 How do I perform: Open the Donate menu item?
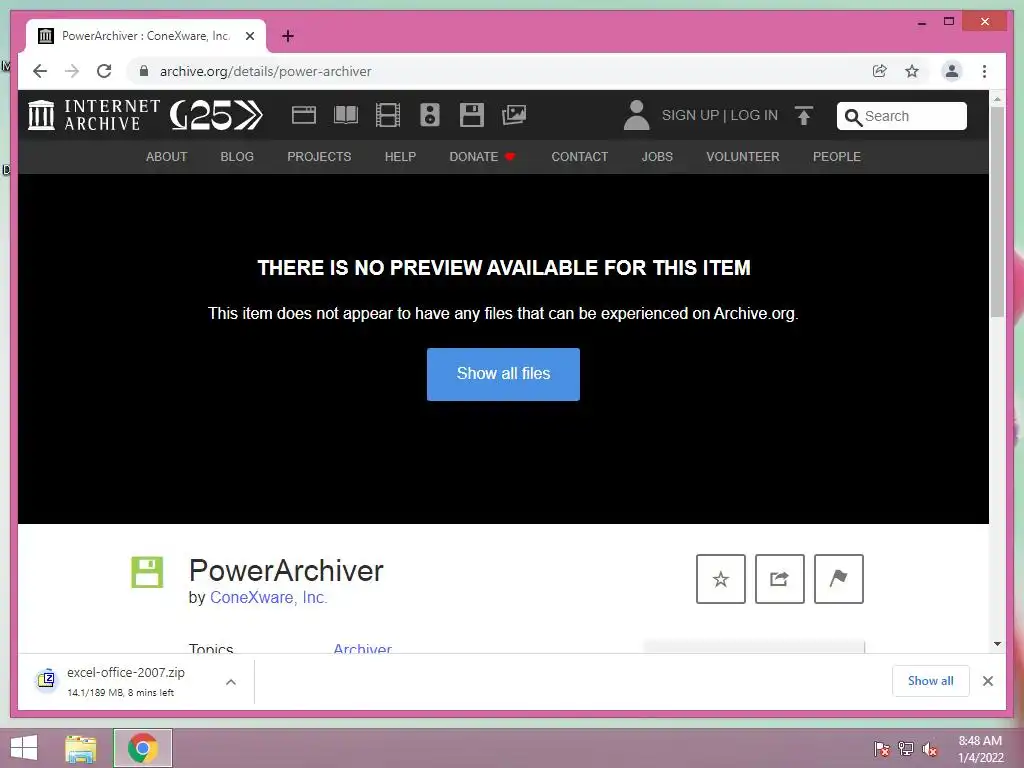(x=482, y=157)
